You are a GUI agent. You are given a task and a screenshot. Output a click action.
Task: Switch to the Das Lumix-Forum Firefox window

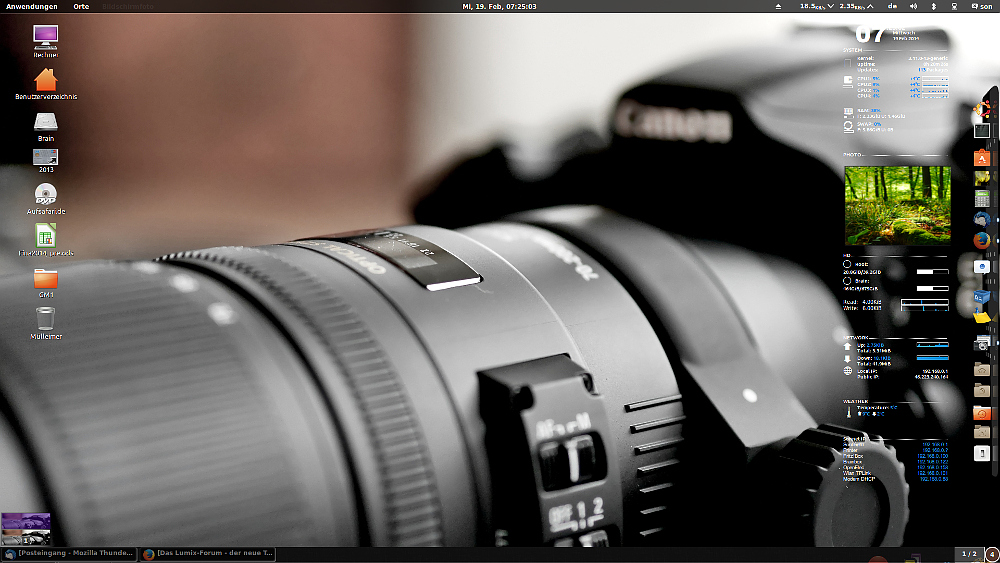coord(208,554)
